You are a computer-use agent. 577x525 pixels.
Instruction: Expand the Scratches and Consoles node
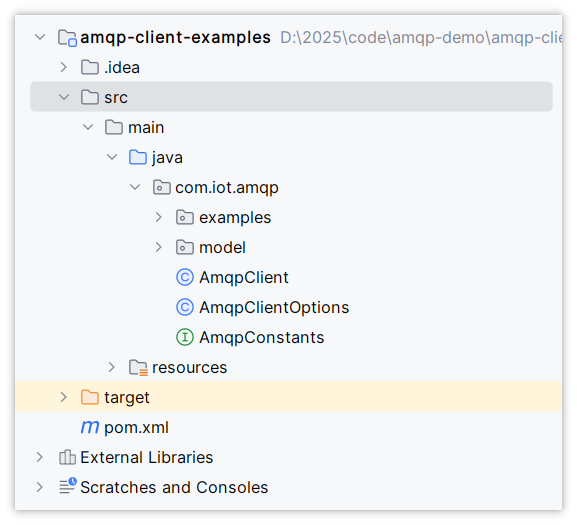coord(40,487)
